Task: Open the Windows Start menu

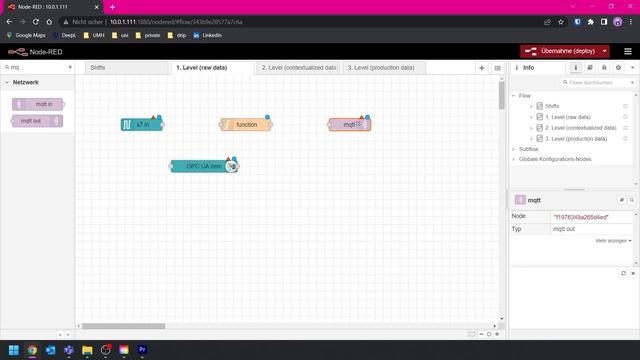Action: [x=13, y=350]
